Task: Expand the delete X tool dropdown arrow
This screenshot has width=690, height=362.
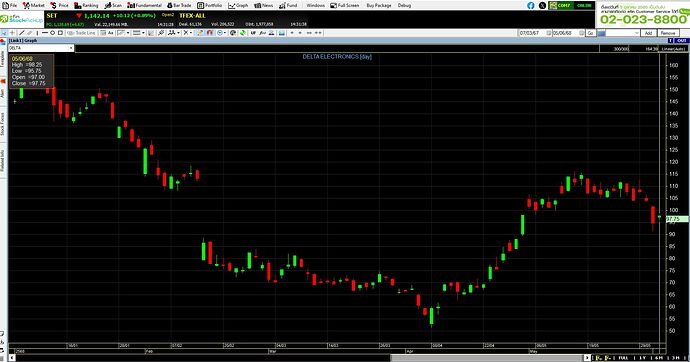Action: point(191,33)
